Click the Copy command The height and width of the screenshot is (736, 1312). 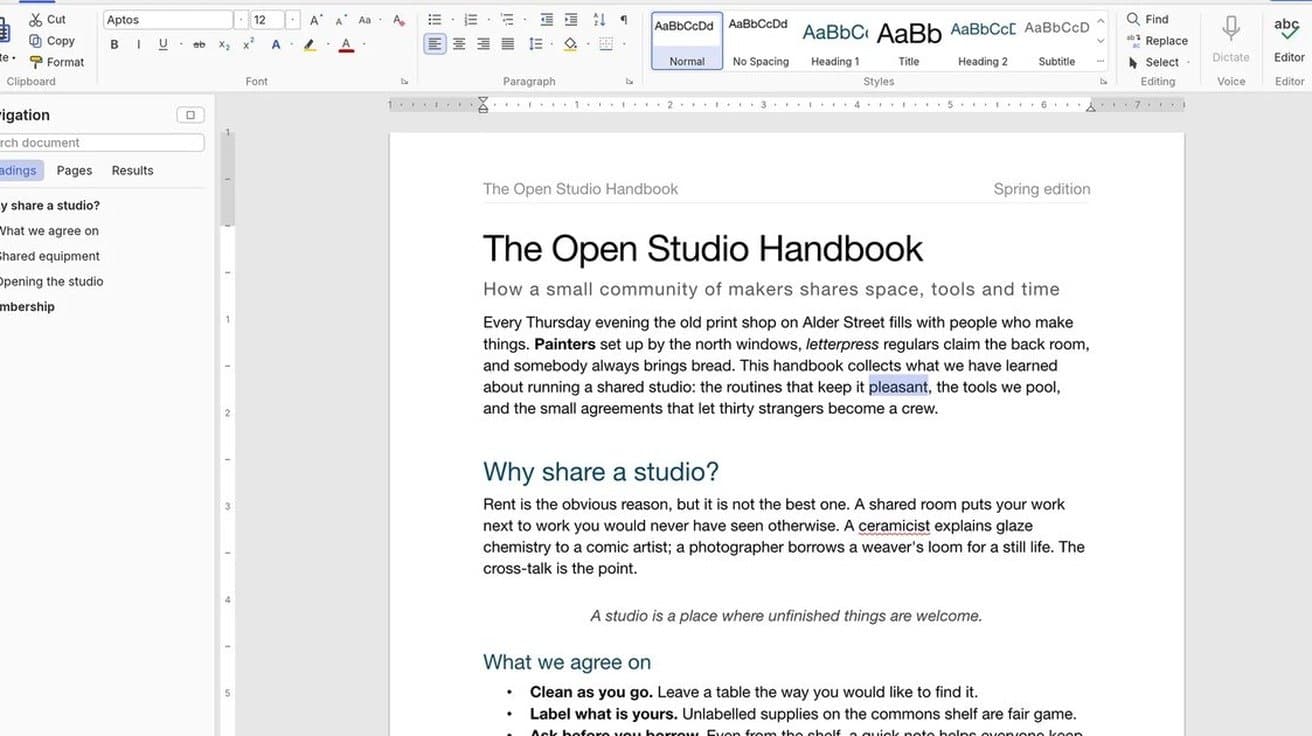51,41
